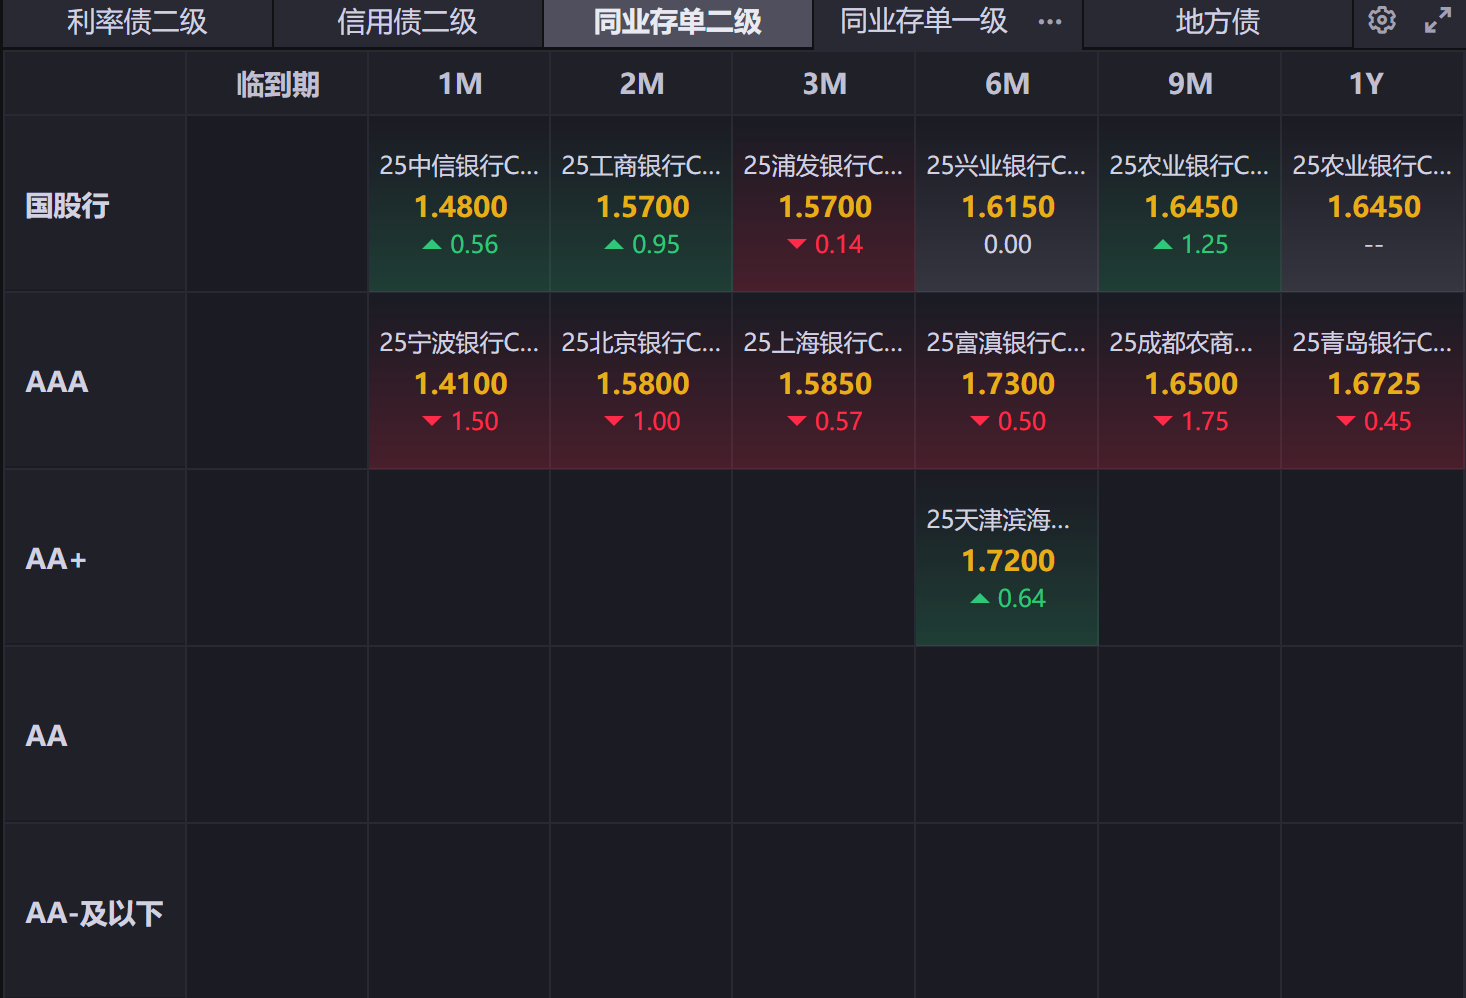Open the 25农业银行C... cell with 1.25 change

tap(1190, 205)
